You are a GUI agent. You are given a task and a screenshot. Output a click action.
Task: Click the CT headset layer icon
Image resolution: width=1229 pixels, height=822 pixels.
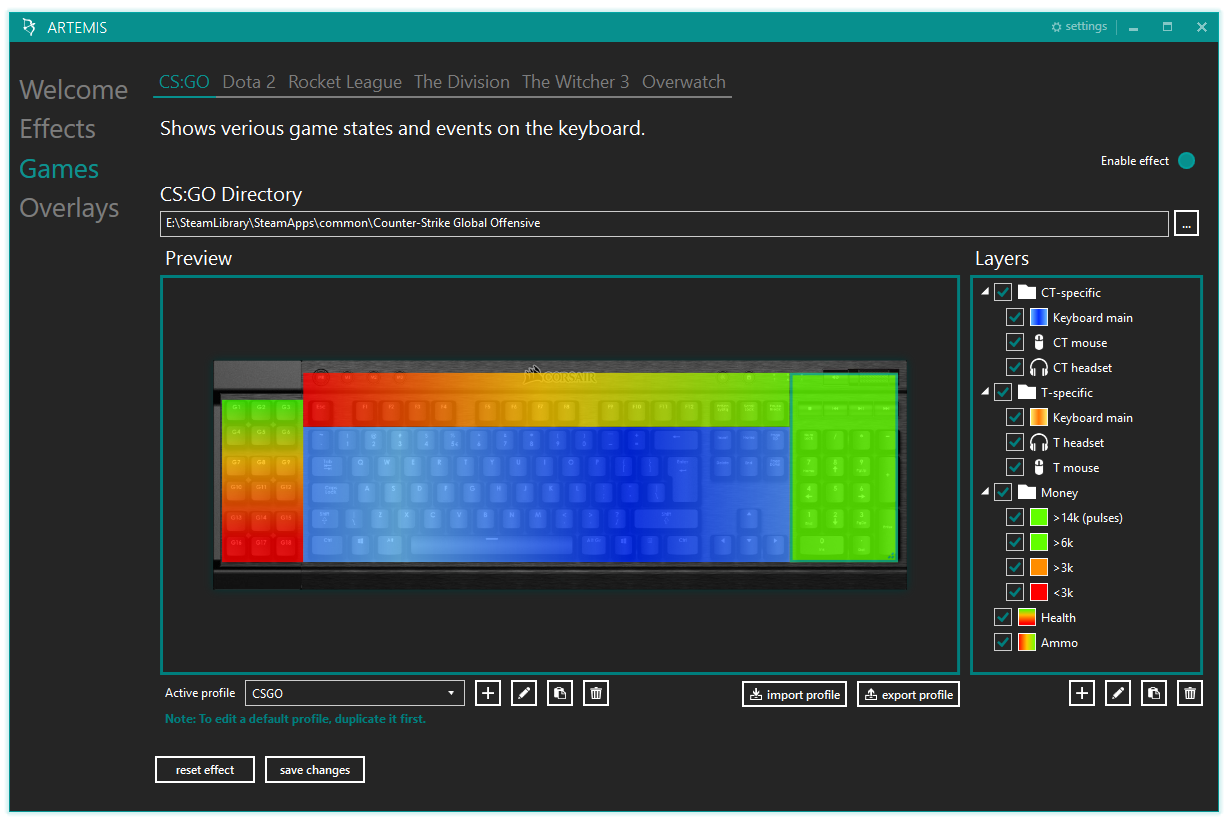[1039, 367]
